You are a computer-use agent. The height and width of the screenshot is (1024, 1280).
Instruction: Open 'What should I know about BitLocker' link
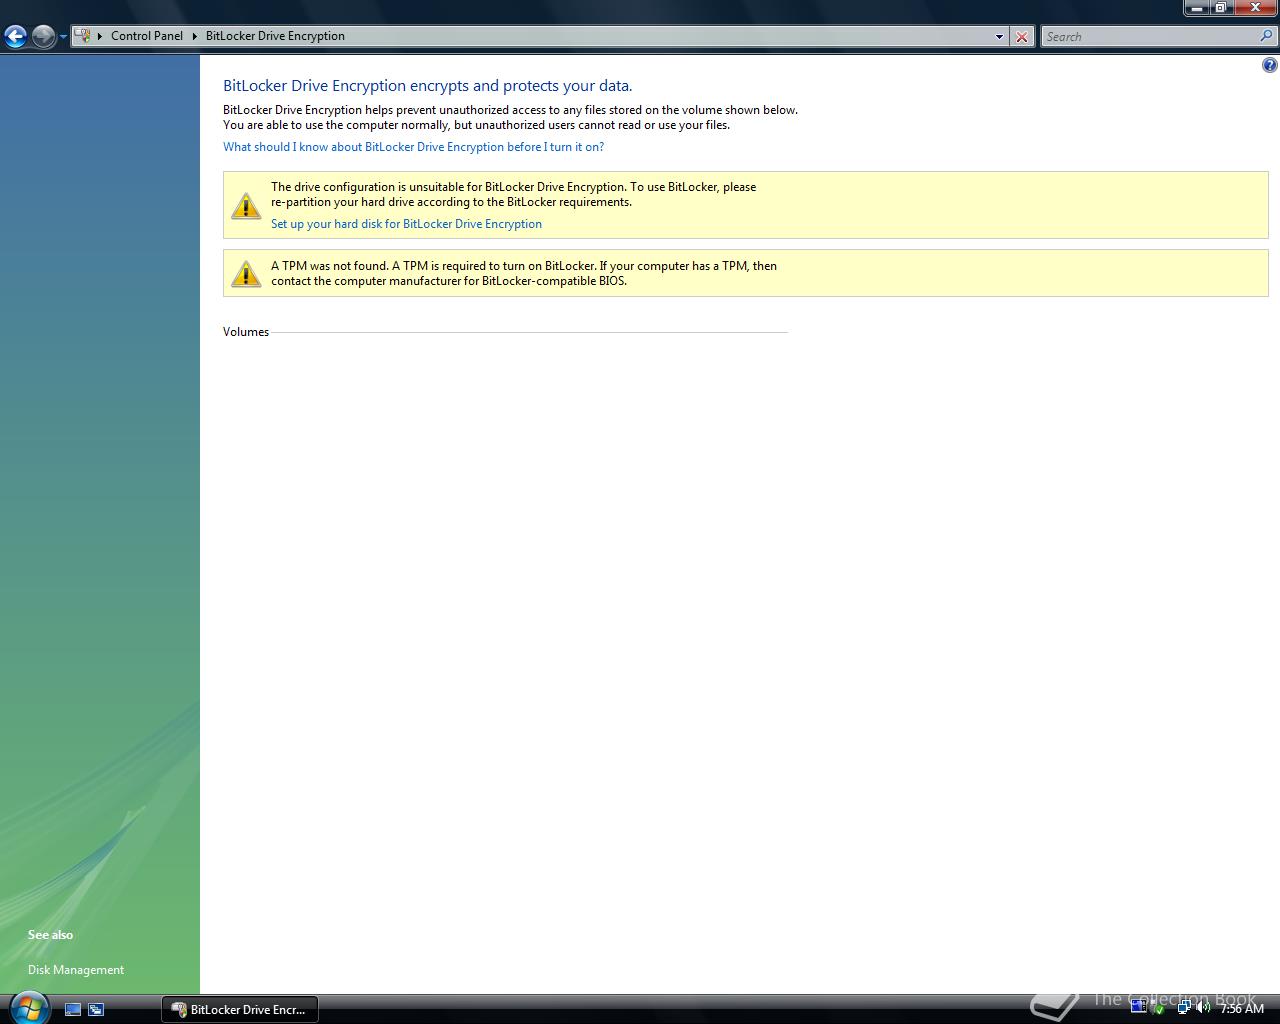coord(413,147)
